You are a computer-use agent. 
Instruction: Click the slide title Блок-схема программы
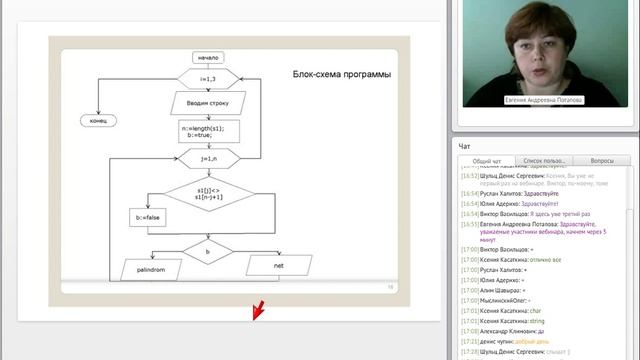[342, 74]
